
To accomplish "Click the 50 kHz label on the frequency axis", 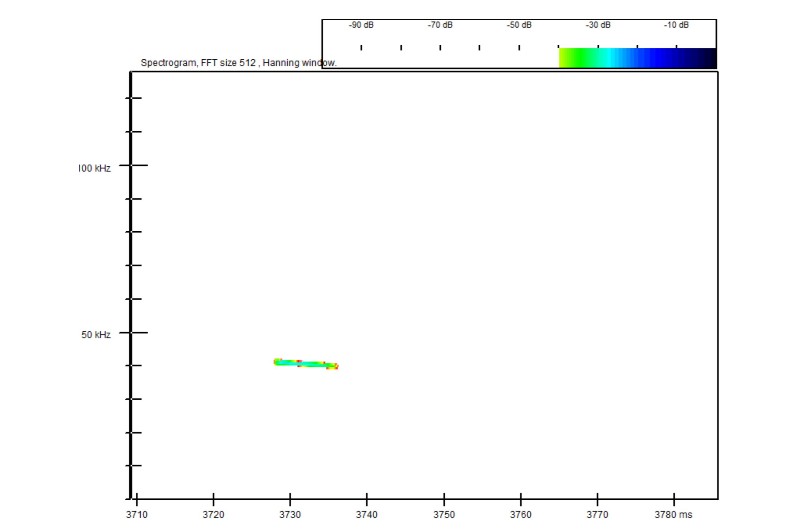I will 96,334.
